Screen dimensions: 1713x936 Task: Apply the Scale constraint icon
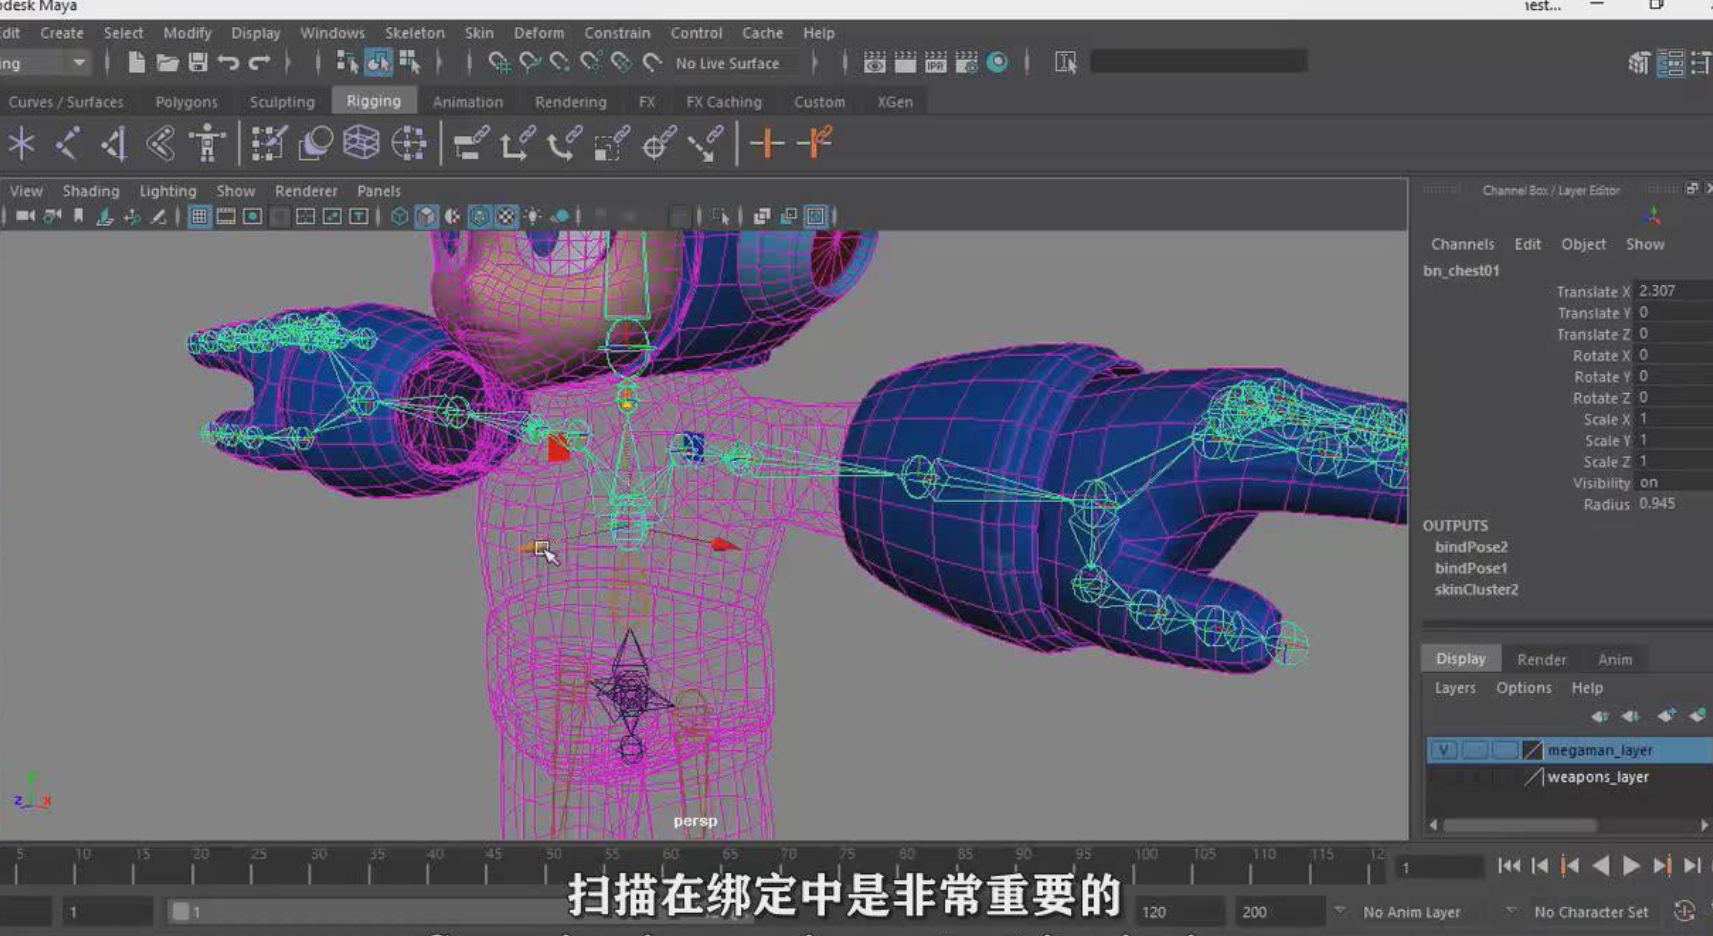pos(612,144)
